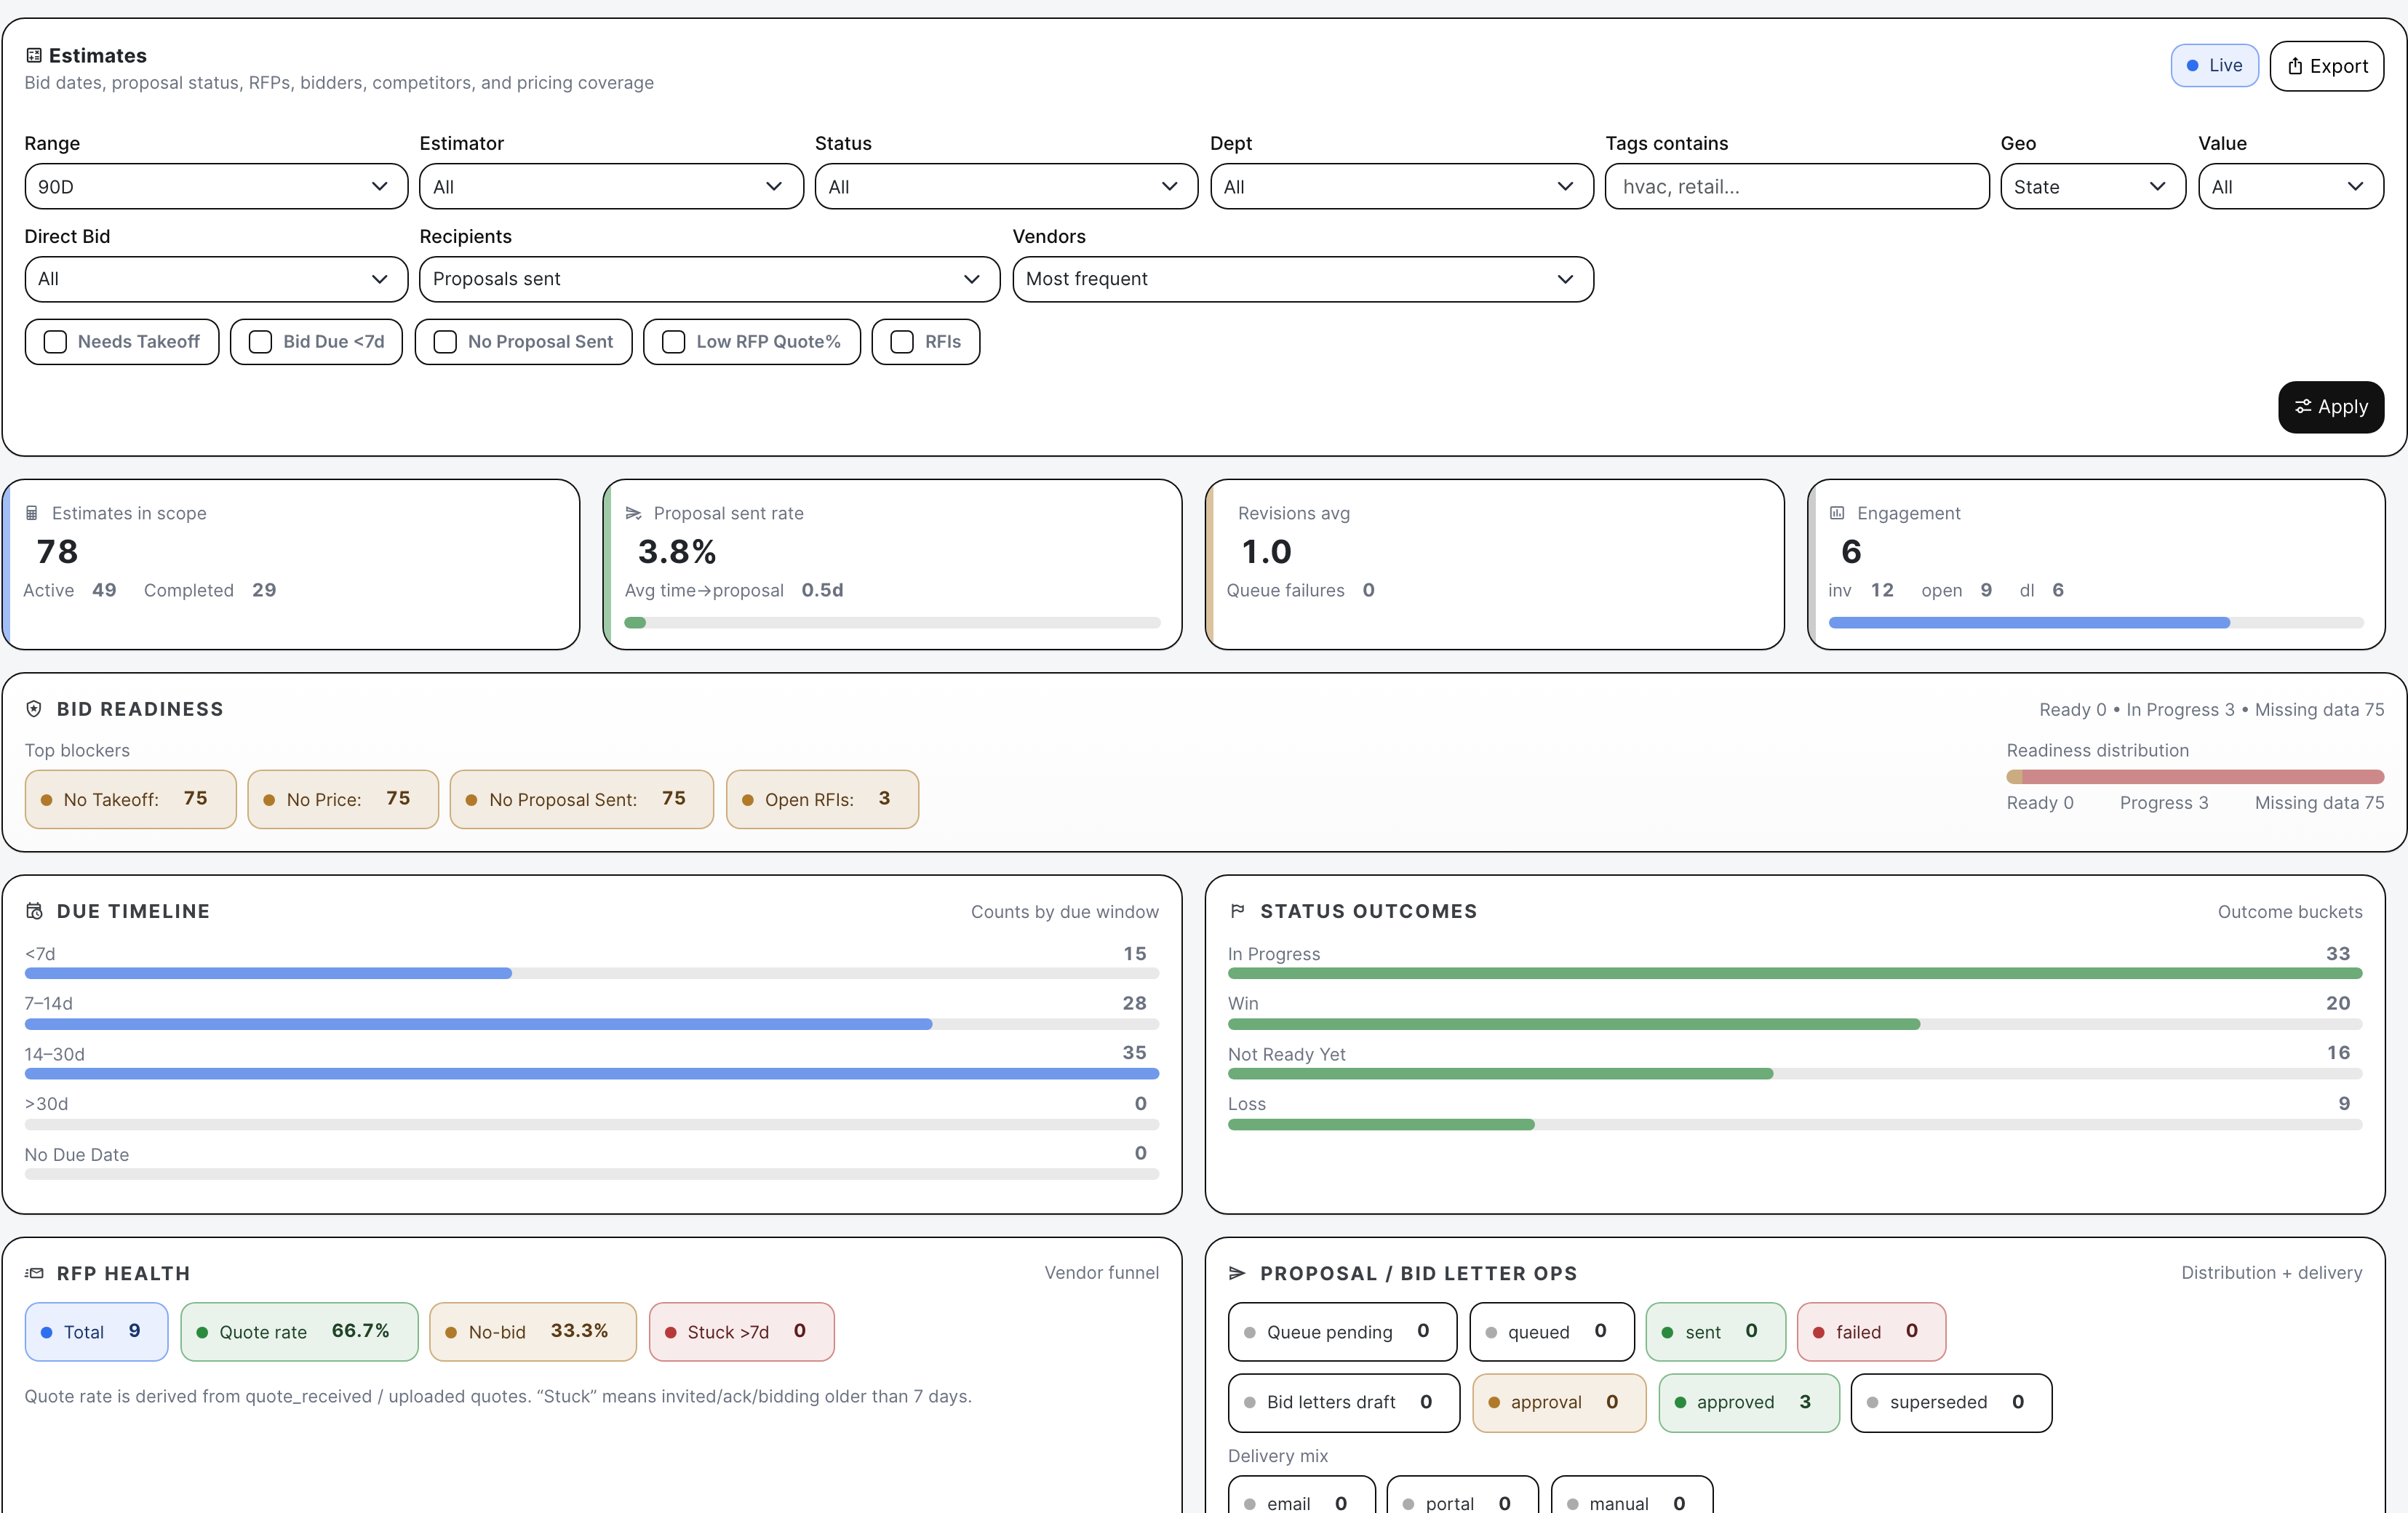This screenshot has width=2408, height=1513.
Task: Click the 'Counts by due window' text
Action: click(1065, 912)
